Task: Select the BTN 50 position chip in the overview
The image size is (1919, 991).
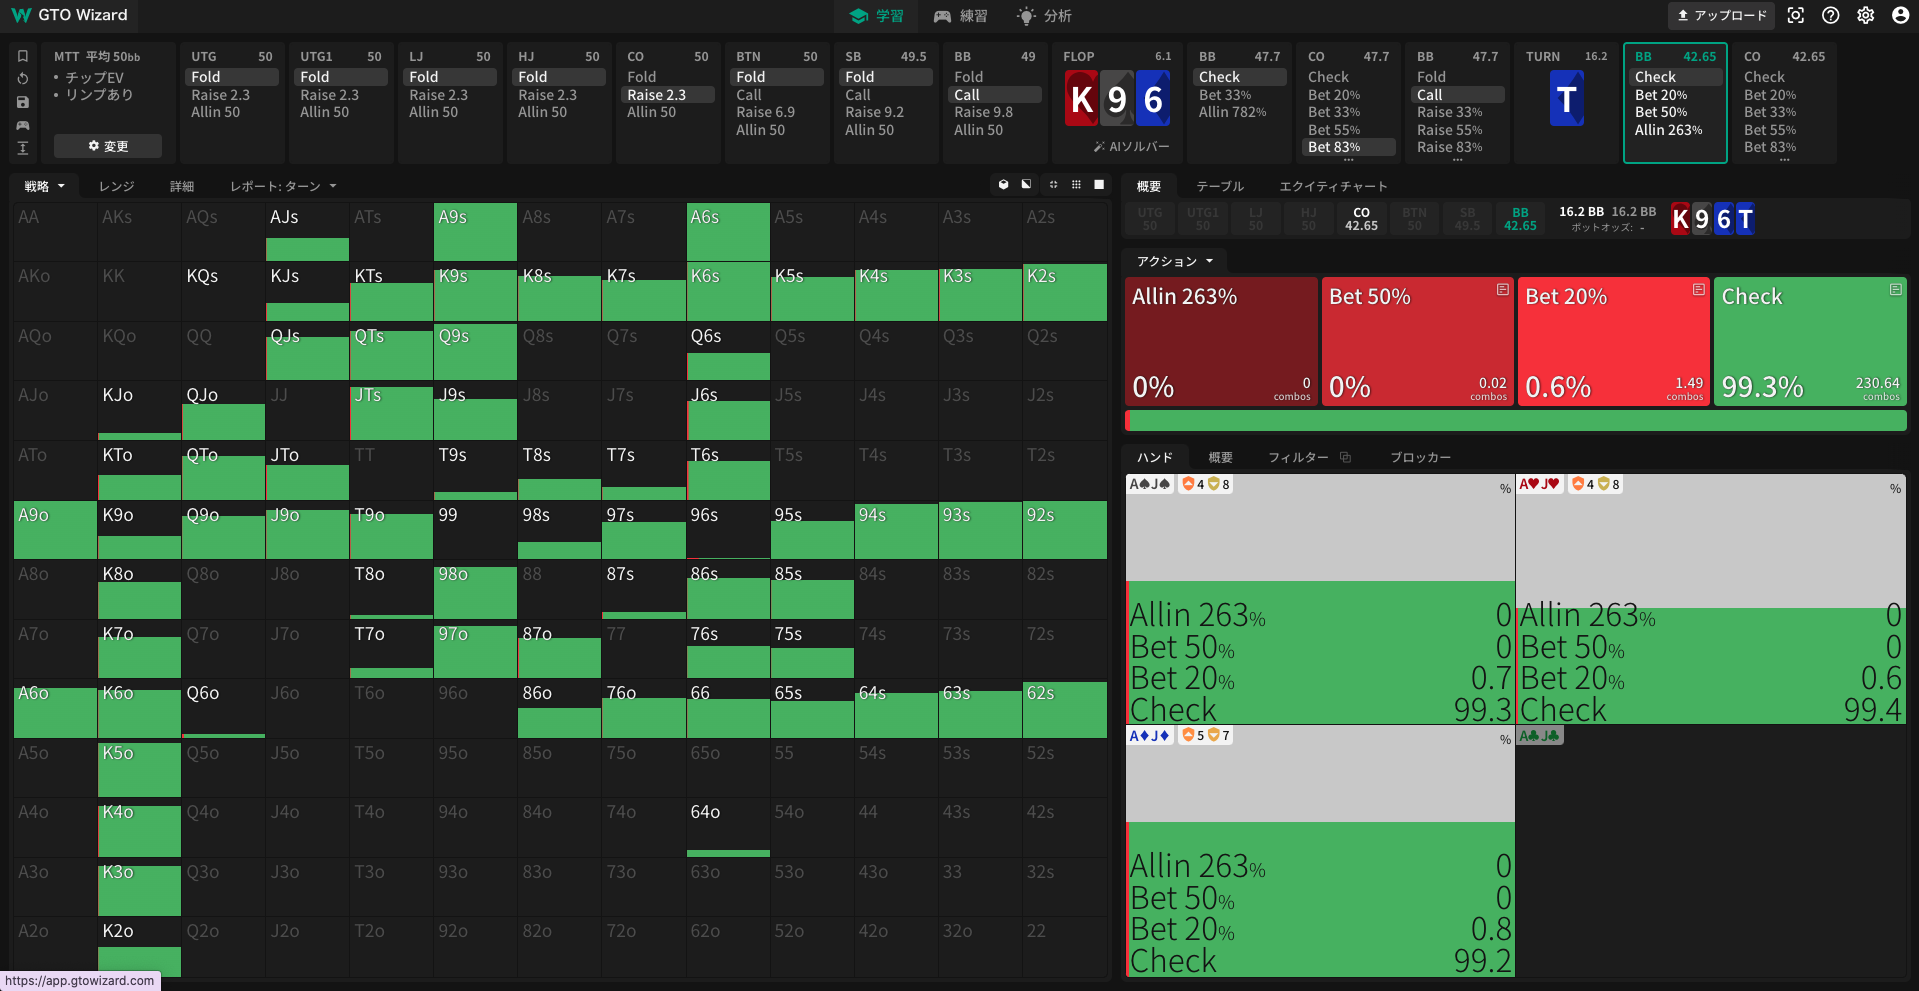Action: (x=1414, y=219)
